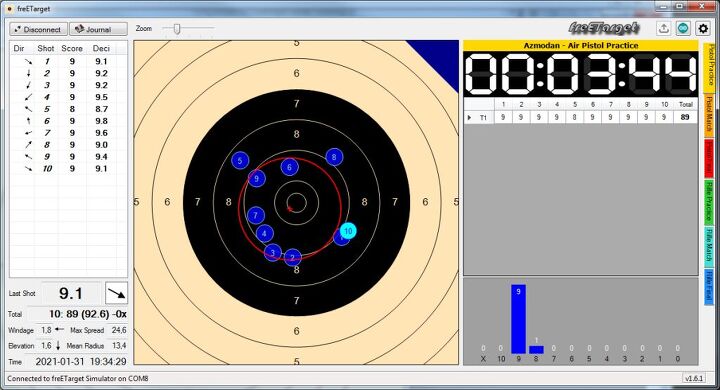720x390 pixels.
Task: Click the Mean Radius value 13,4
Action: 119,345
